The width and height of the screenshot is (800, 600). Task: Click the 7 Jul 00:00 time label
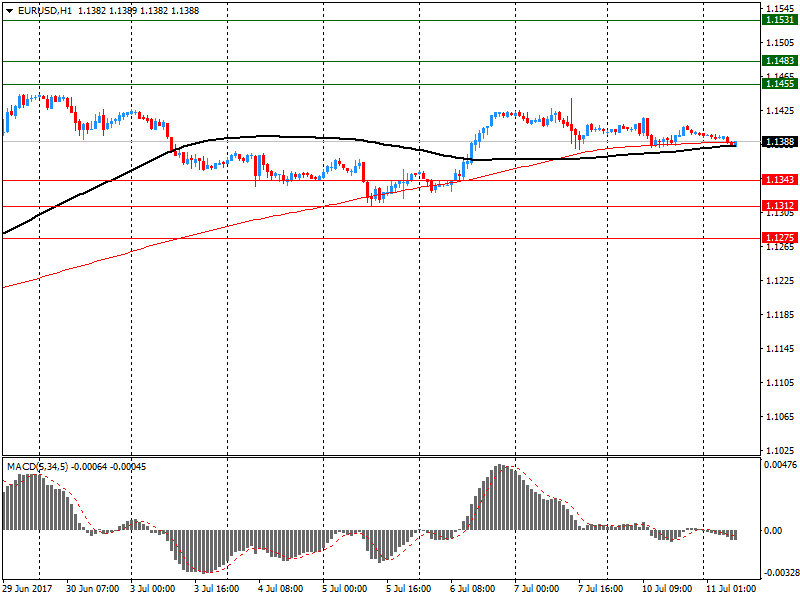(536, 589)
